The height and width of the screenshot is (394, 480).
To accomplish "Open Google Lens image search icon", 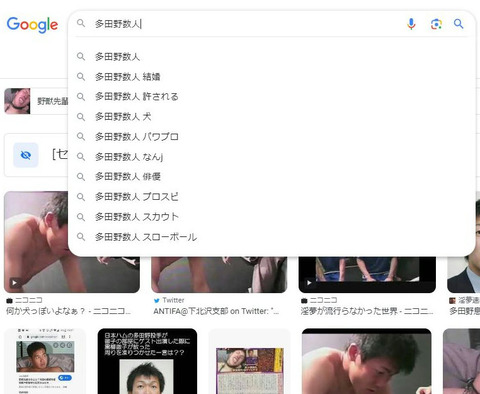I will (x=436, y=24).
